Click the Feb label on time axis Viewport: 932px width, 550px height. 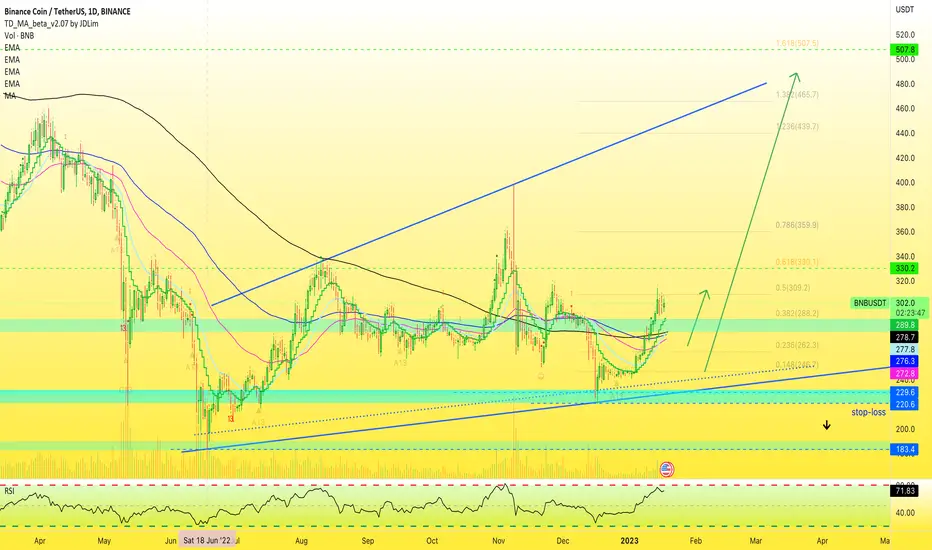point(695,540)
